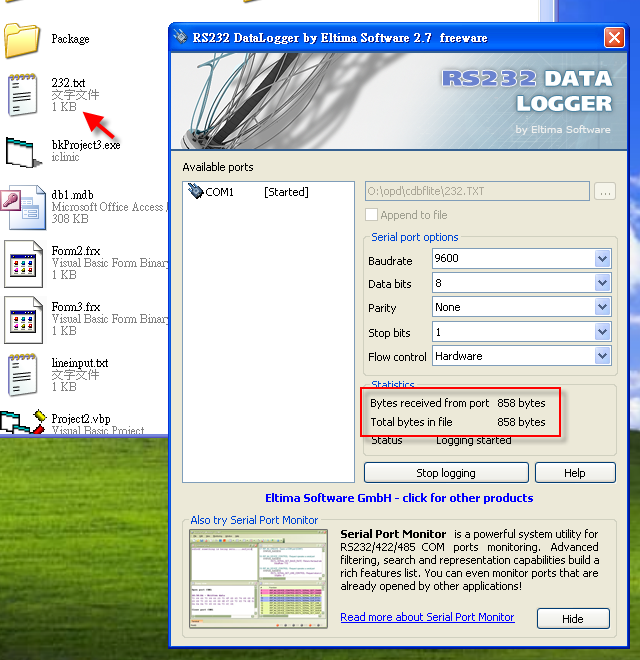
Task: Open Read more about Serial Port Monitor link
Action: click(x=427, y=617)
